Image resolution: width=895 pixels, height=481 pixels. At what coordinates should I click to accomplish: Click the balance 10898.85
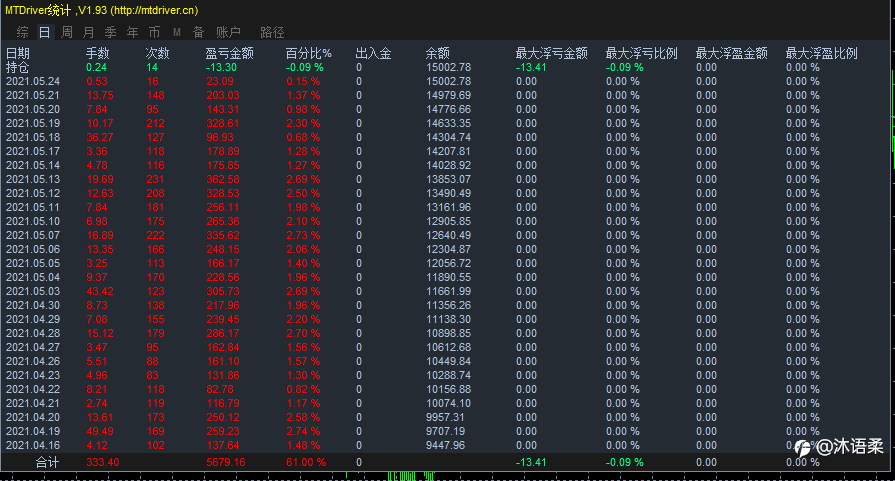(x=449, y=333)
